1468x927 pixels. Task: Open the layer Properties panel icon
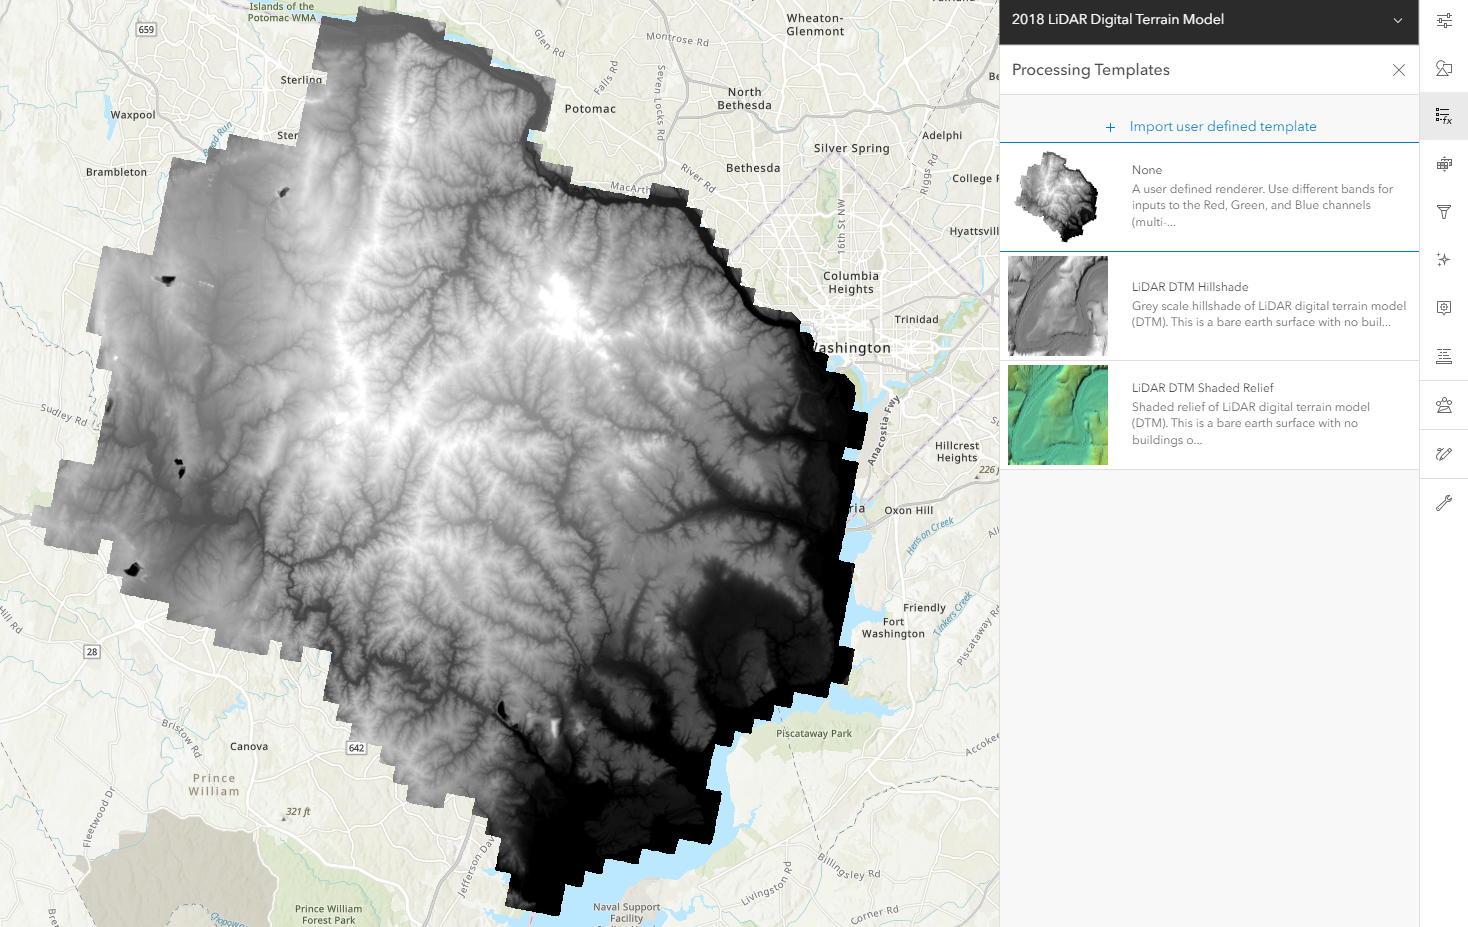tap(1444, 20)
